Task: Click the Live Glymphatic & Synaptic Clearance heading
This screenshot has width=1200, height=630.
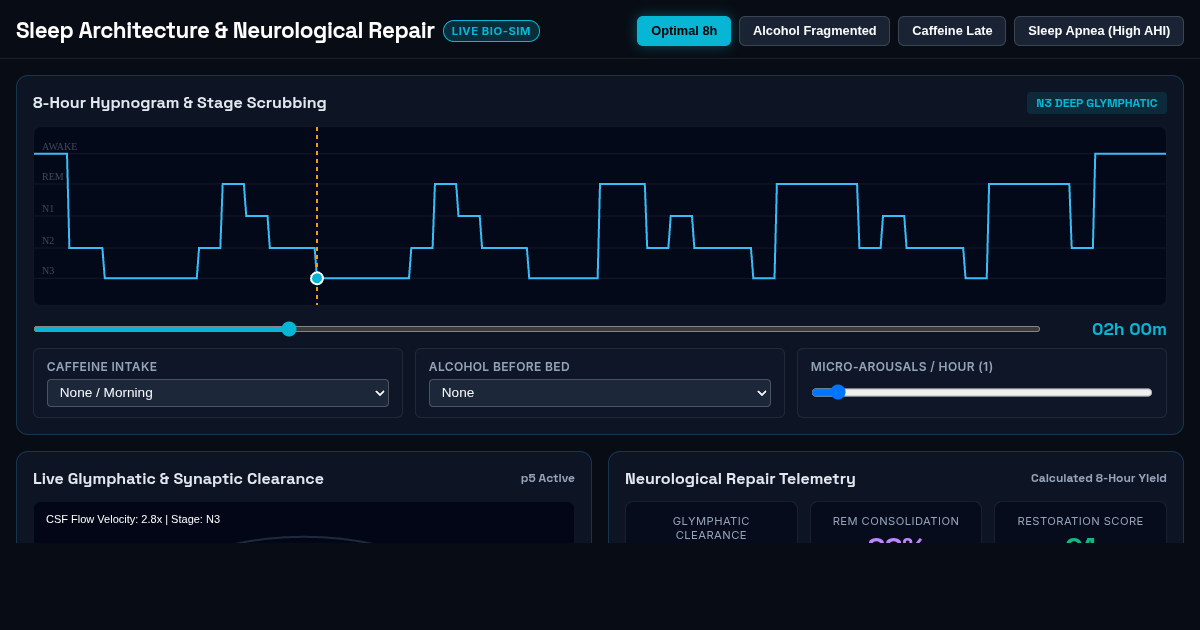Action: pos(178,479)
